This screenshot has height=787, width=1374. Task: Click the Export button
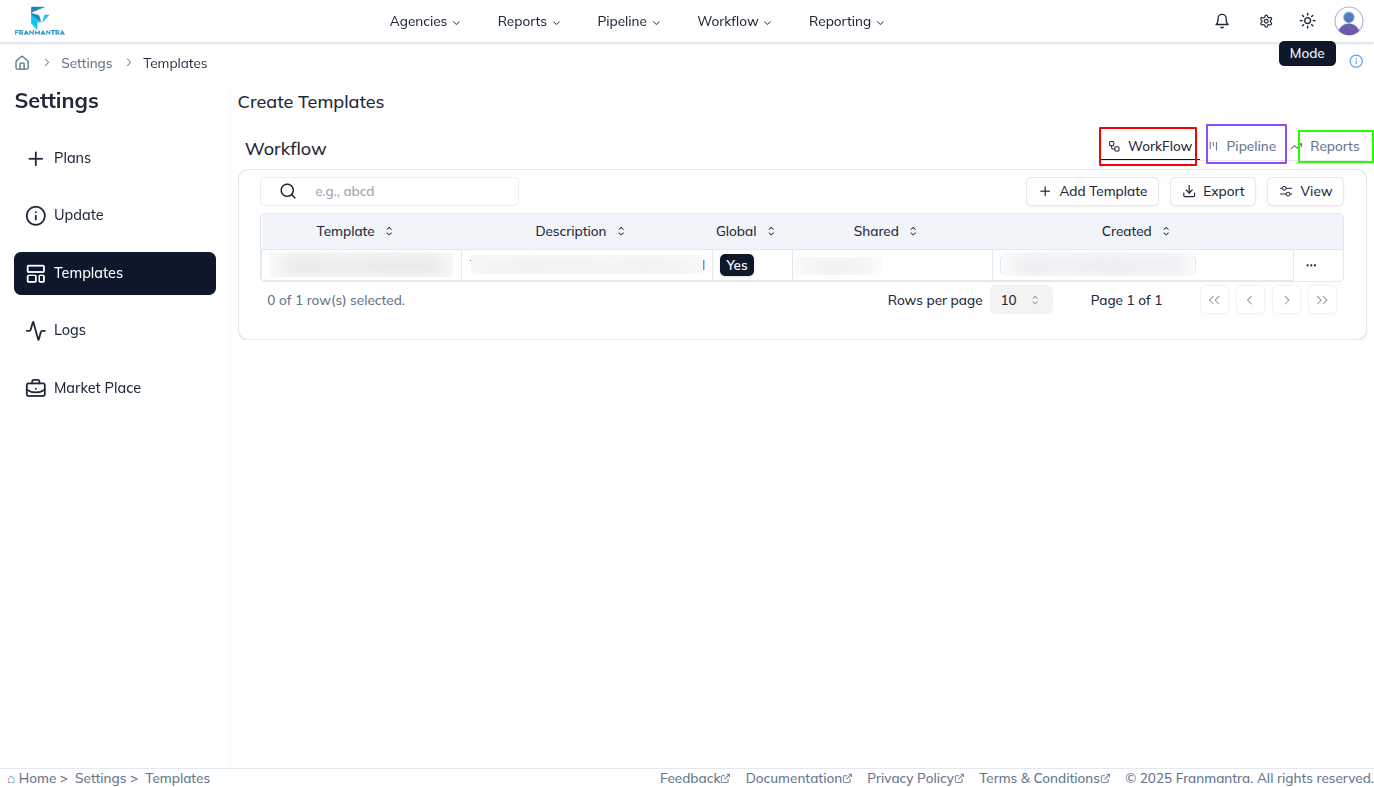click(1213, 191)
